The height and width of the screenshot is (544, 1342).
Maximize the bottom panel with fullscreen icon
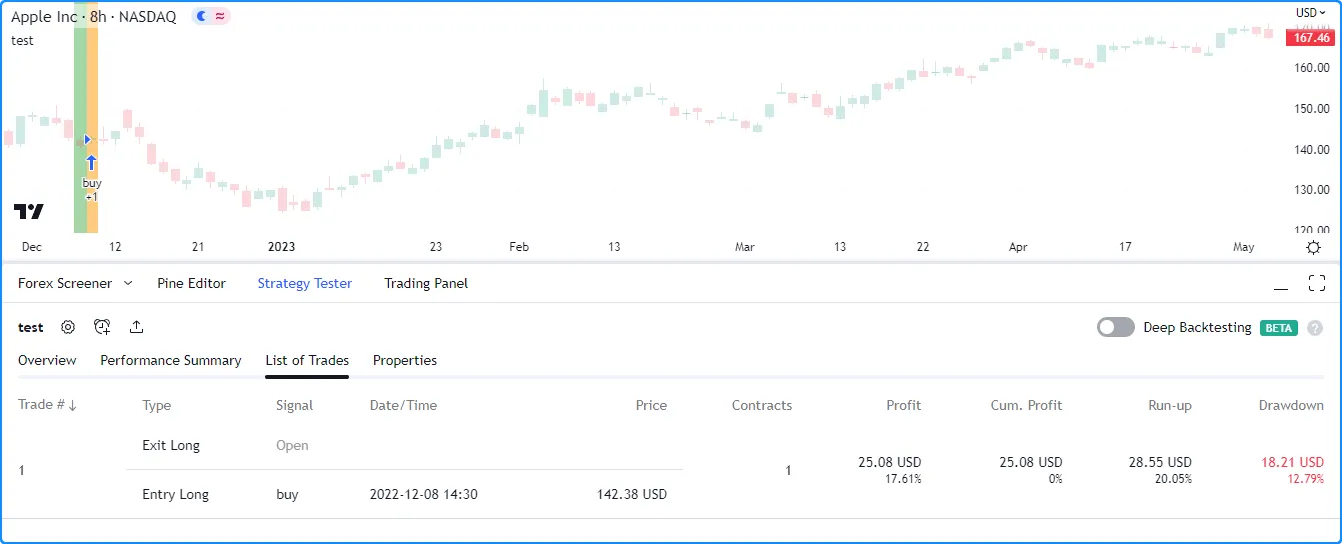(1317, 284)
